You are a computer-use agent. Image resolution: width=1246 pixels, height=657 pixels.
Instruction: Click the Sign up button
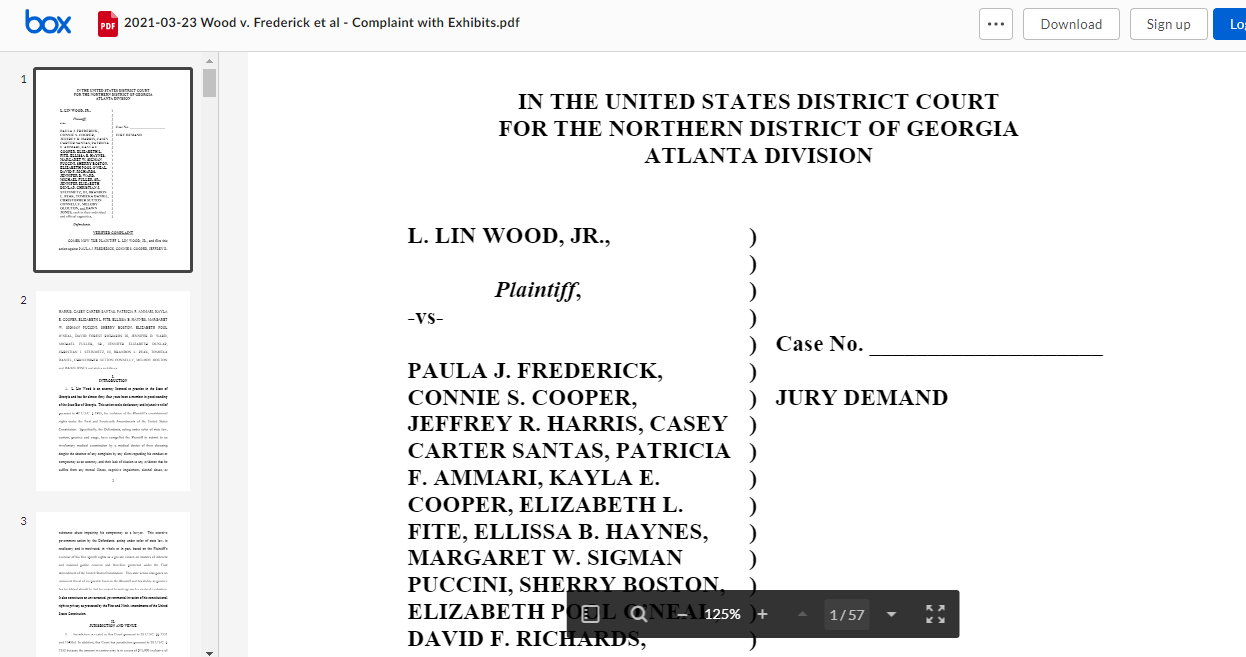pos(1168,24)
